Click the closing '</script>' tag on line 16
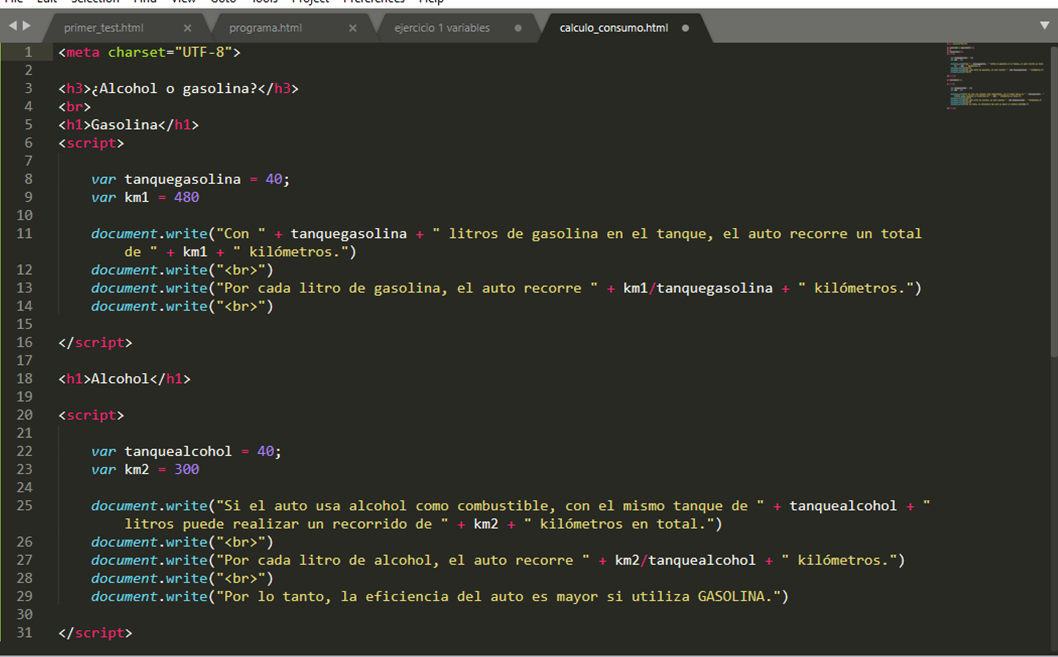 point(95,343)
